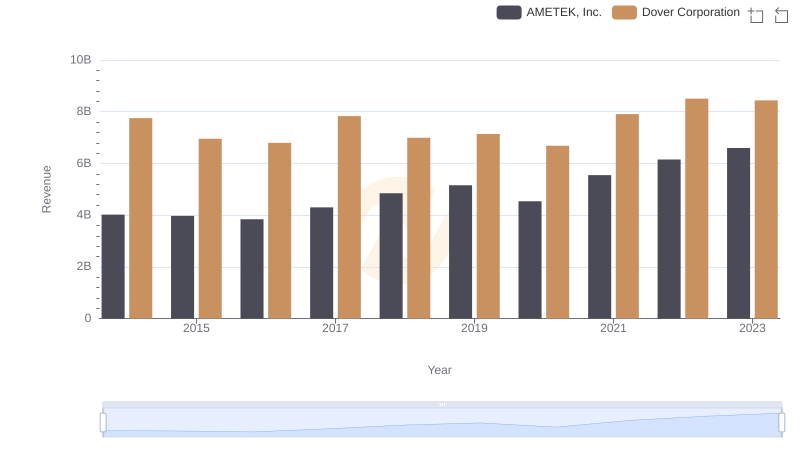Viewport: 800px width, 461px height.
Task: Click the Dover Corporation legend label
Action: (x=691, y=12)
